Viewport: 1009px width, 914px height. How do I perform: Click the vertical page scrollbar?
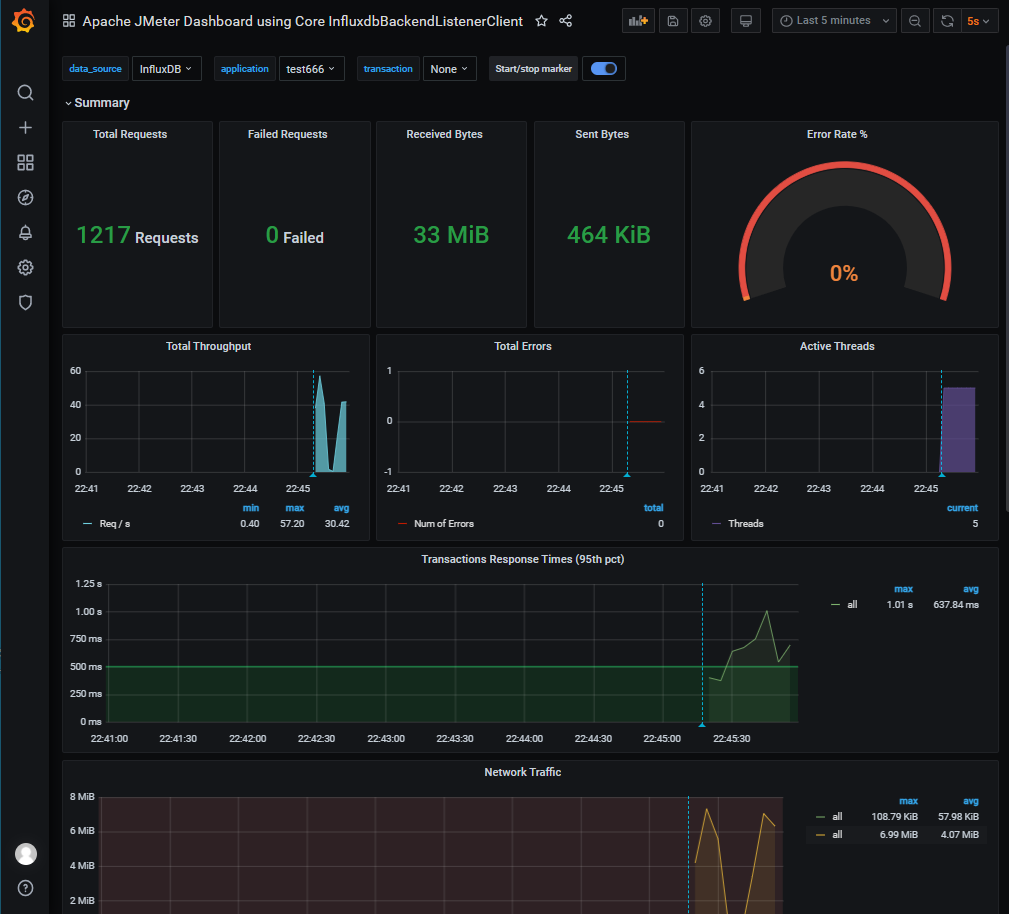pos(1006,277)
